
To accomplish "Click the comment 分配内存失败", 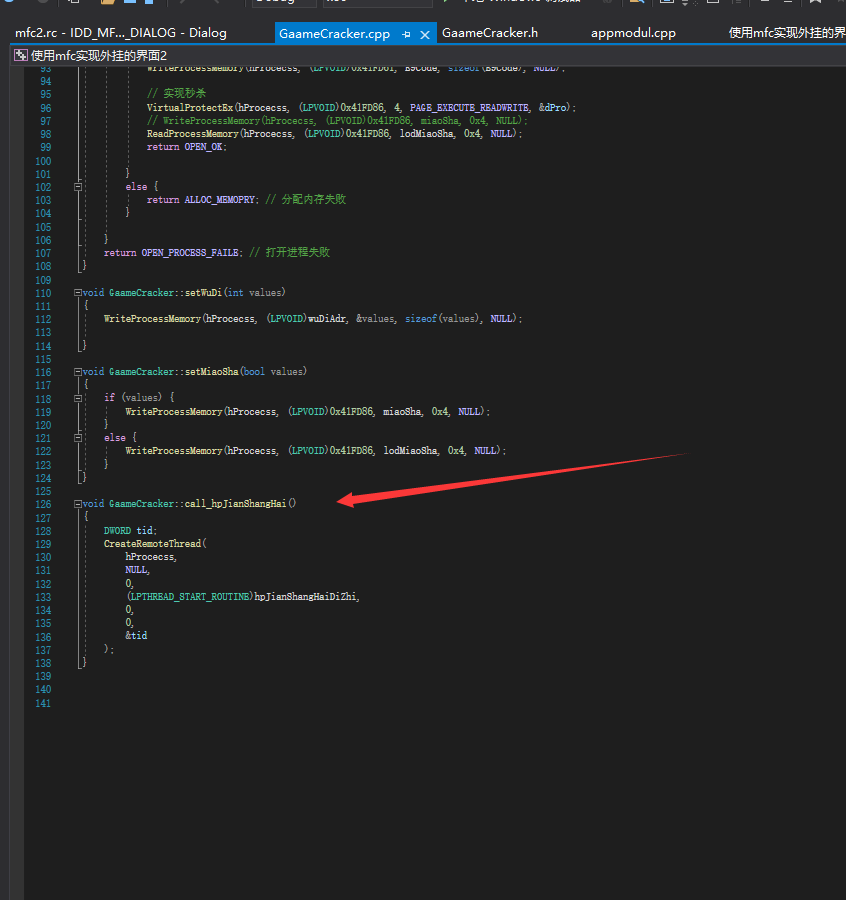I will (x=306, y=199).
